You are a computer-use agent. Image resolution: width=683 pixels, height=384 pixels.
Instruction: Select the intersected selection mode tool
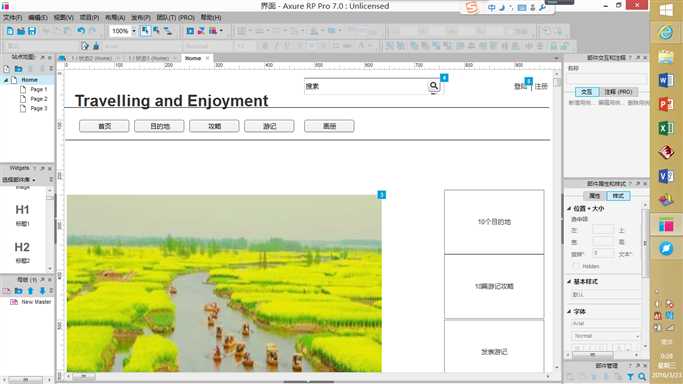145,31
